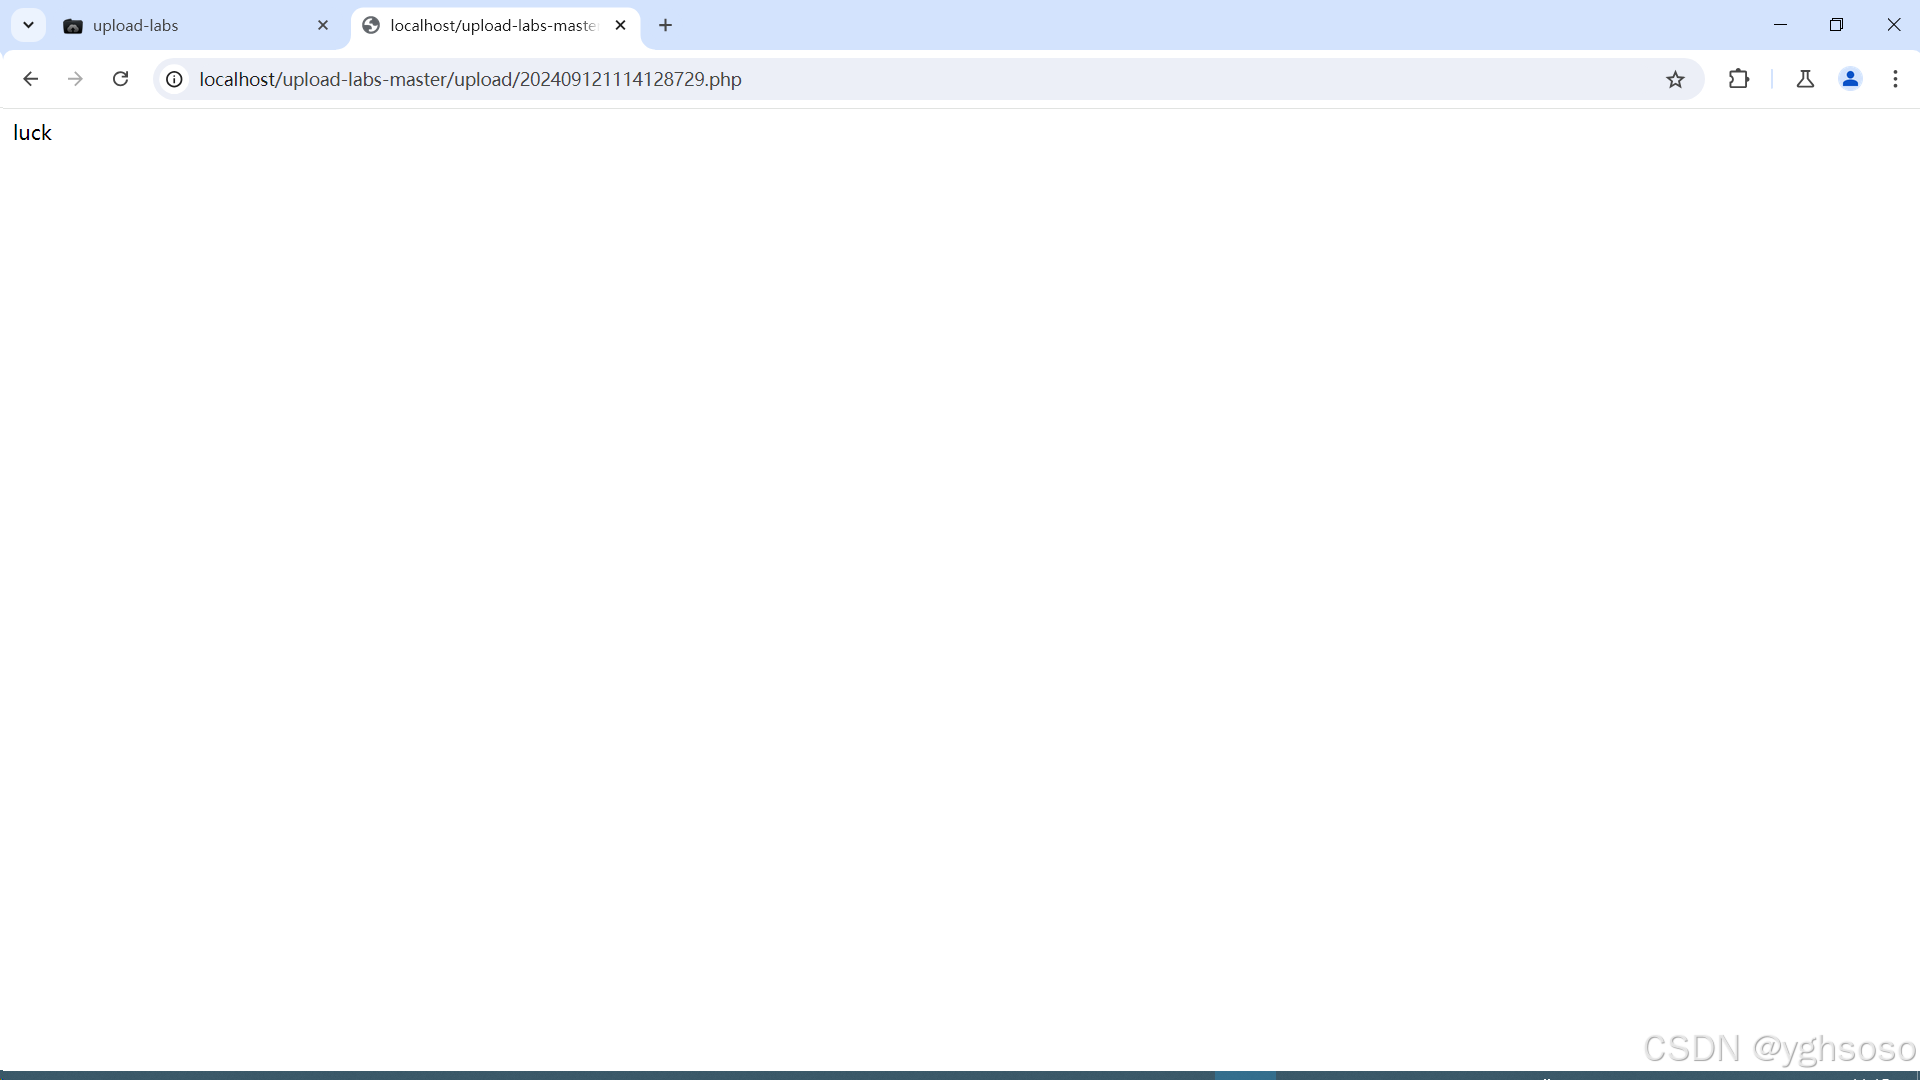1920x1080 pixels.
Task: Click the 'luck' text on page
Action: point(32,133)
